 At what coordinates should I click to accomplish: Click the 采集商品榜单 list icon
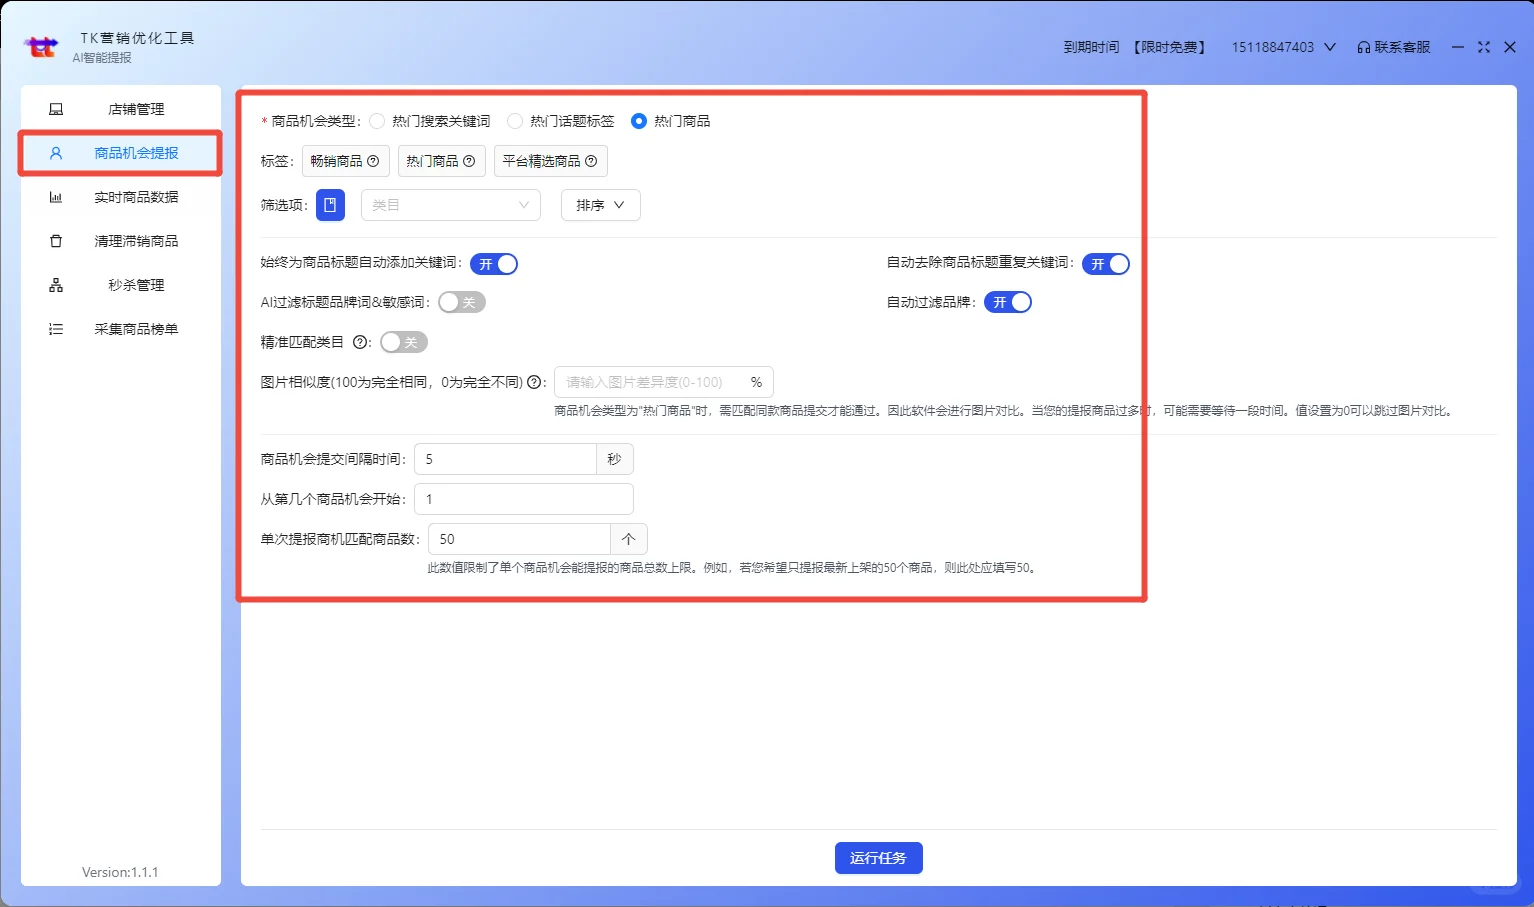[x=56, y=328]
